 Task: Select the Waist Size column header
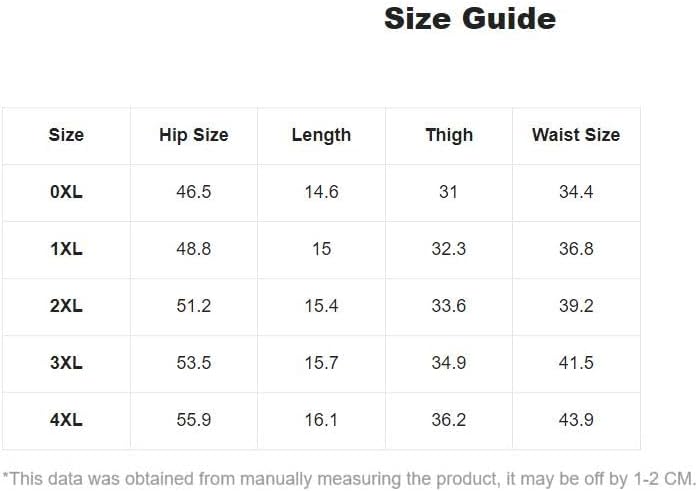[576, 135]
